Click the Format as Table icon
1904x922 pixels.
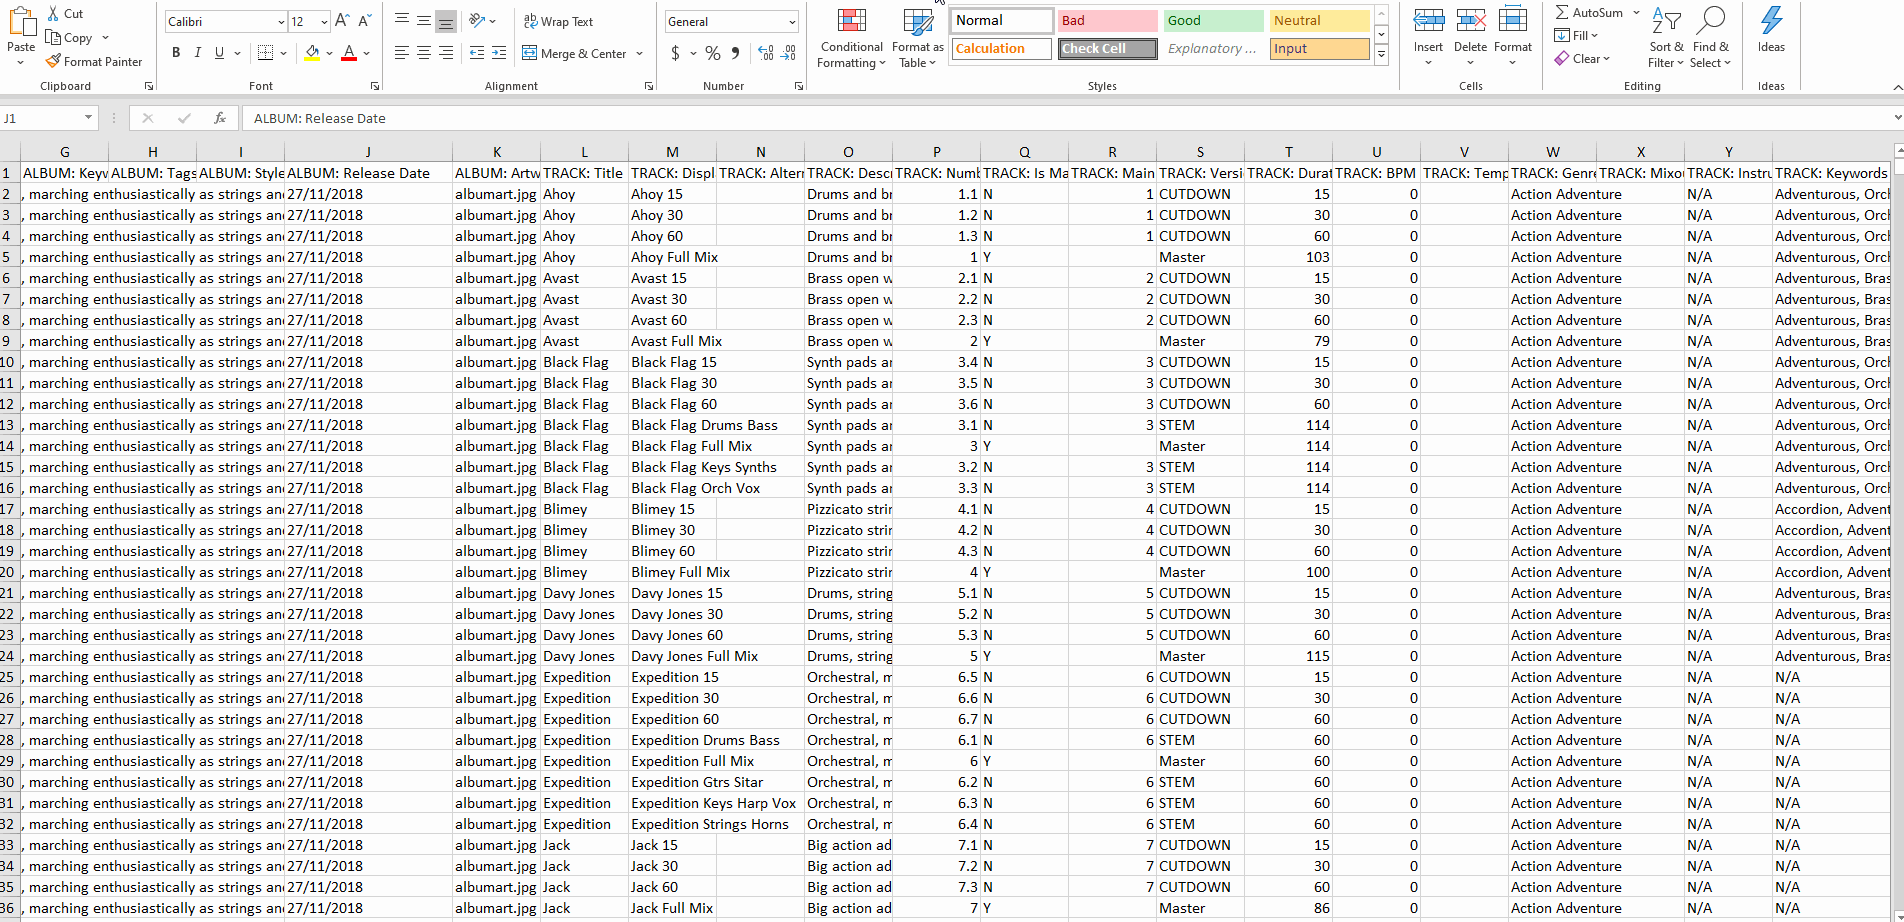point(917,40)
